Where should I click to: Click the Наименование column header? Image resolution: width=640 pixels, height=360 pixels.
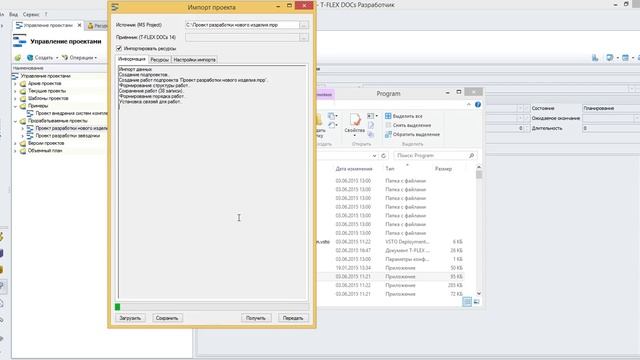60,68
